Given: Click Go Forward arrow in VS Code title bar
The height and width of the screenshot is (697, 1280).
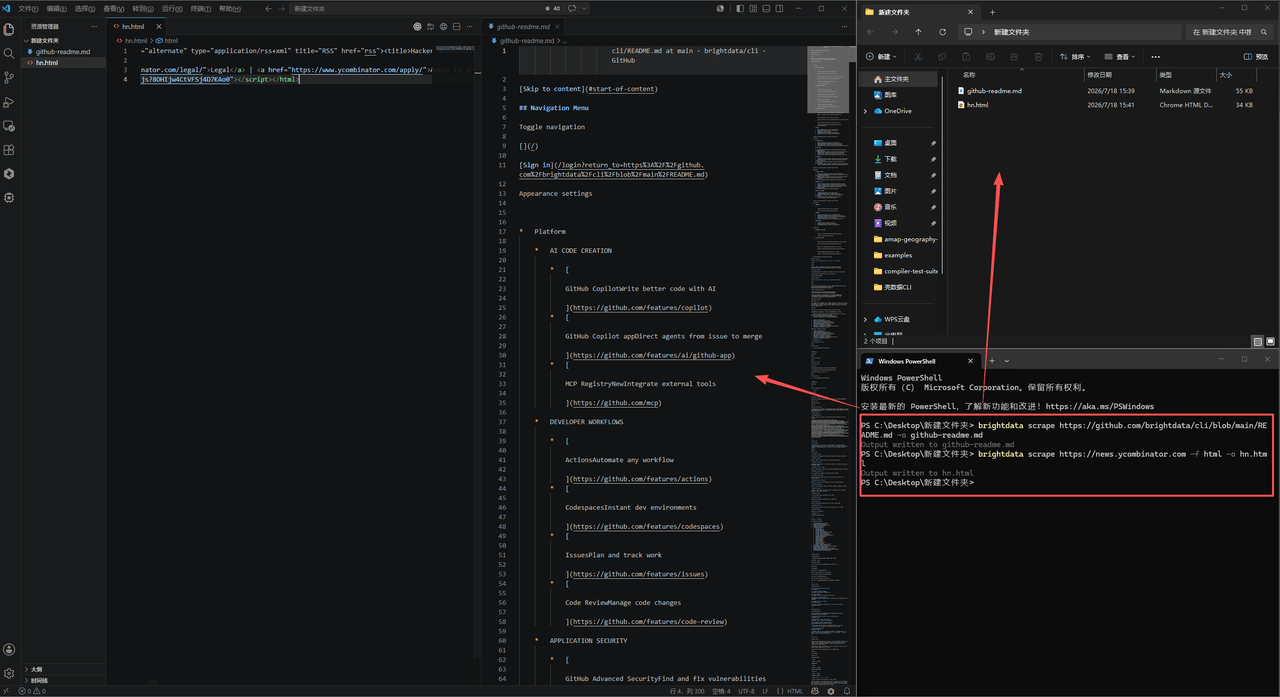Looking at the screenshot, I should (282, 8).
